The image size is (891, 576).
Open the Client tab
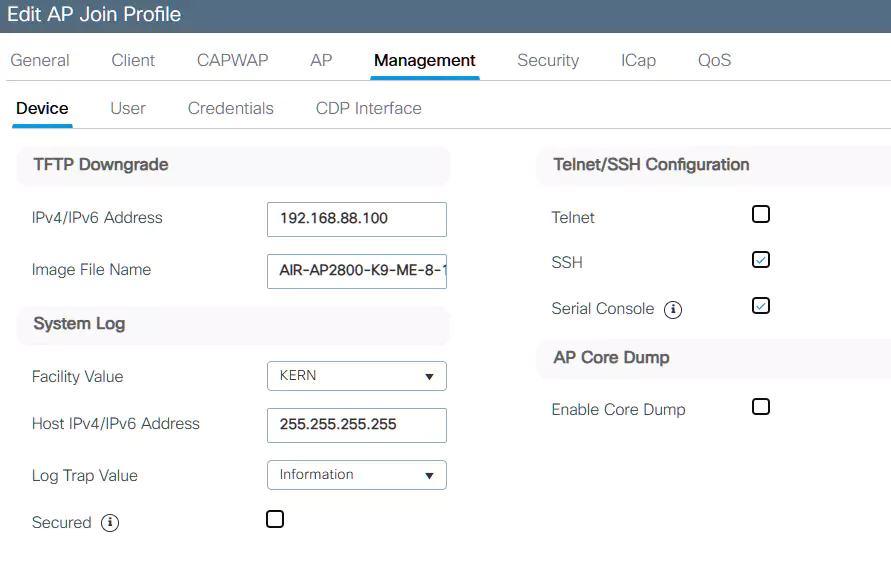(133, 60)
